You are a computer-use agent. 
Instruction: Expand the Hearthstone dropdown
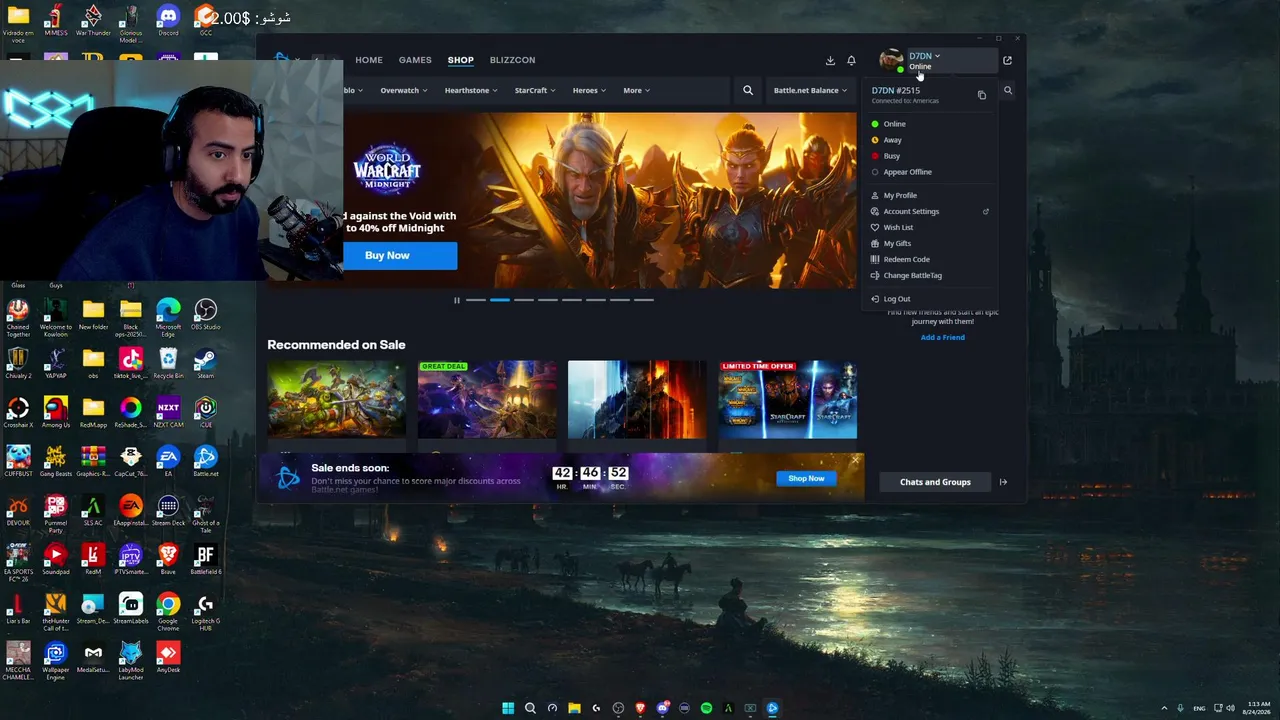(472, 90)
